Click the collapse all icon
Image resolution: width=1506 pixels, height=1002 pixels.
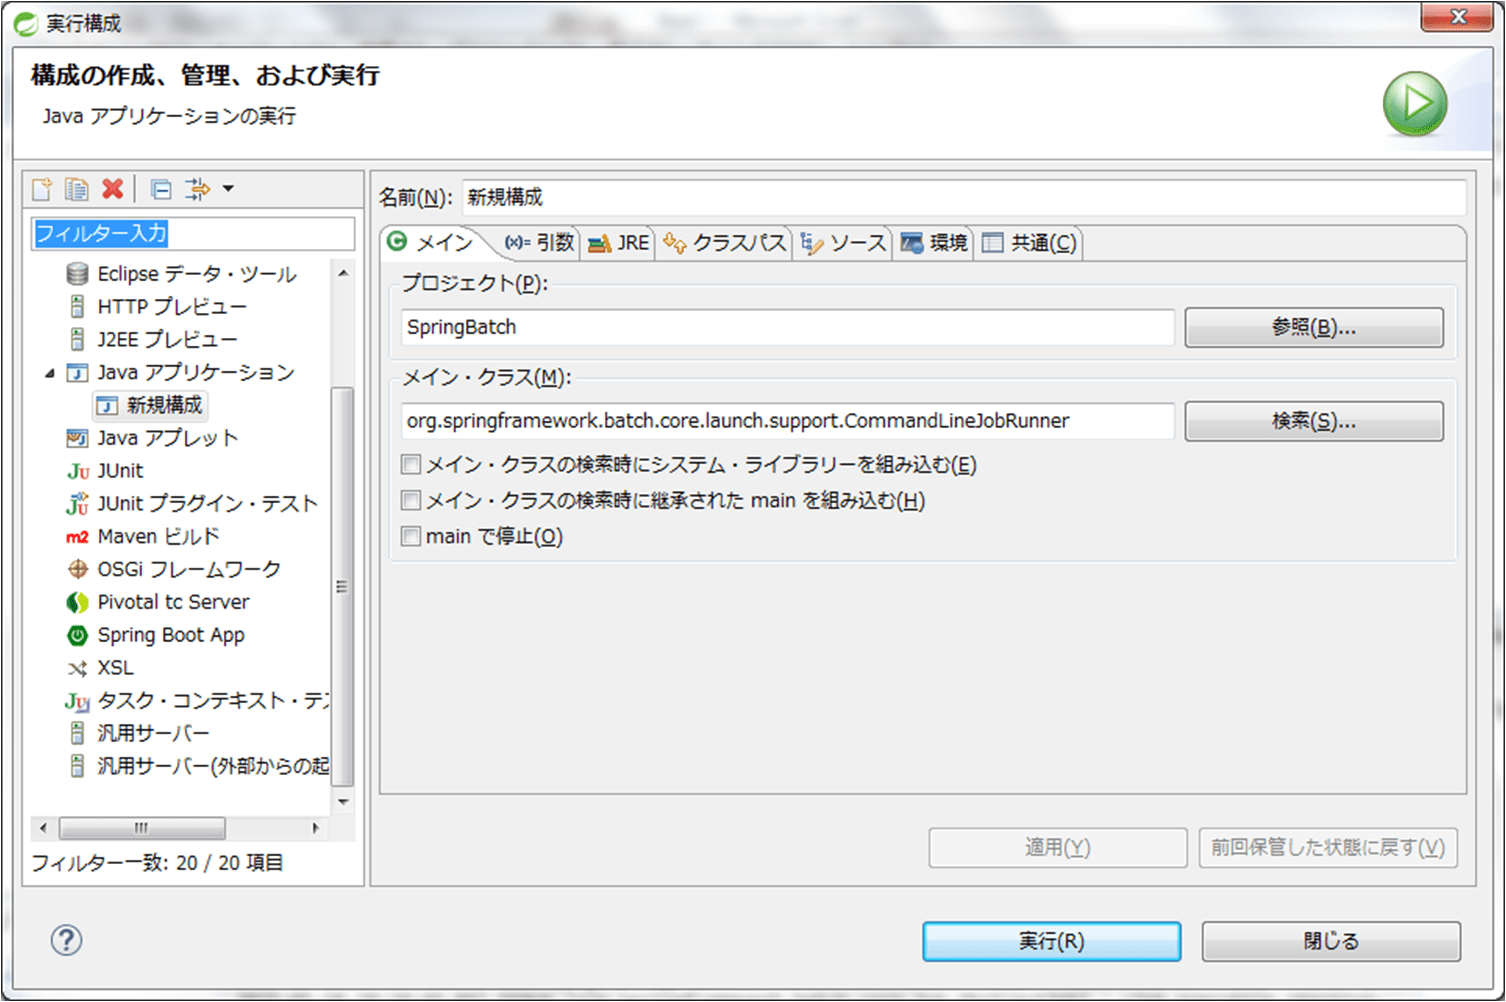(161, 189)
